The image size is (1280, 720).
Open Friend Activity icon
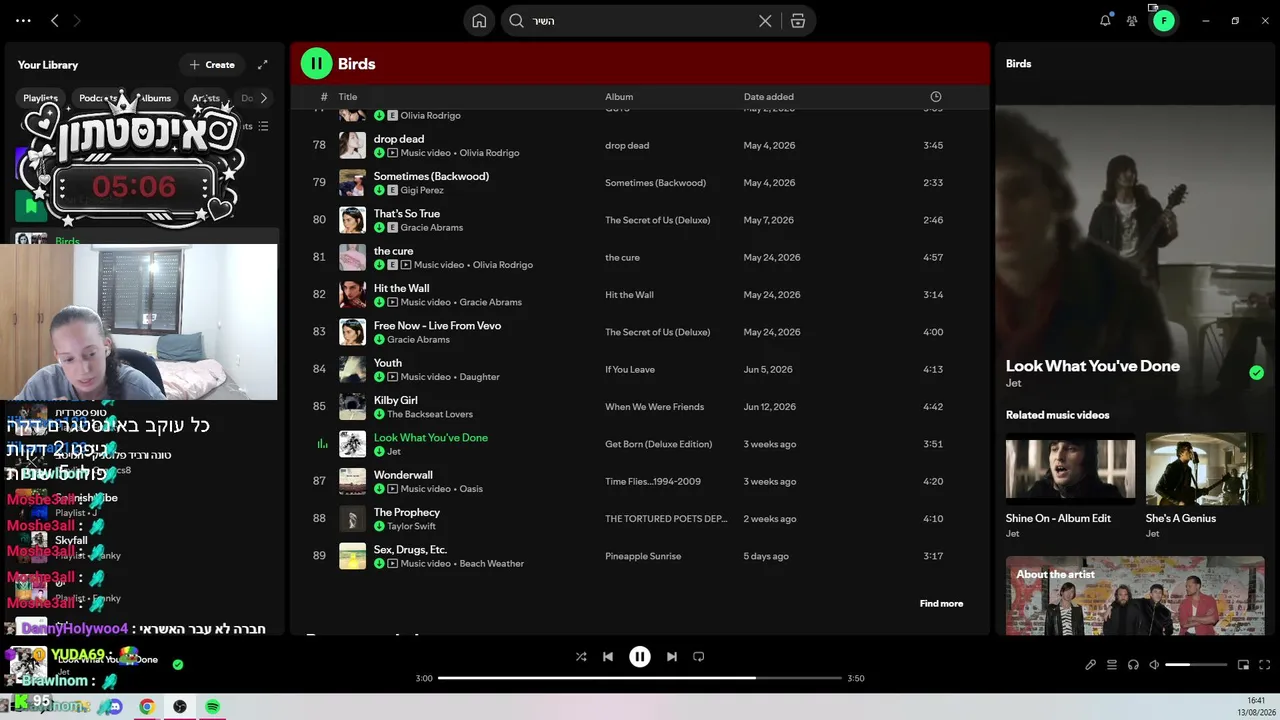(x=1132, y=20)
